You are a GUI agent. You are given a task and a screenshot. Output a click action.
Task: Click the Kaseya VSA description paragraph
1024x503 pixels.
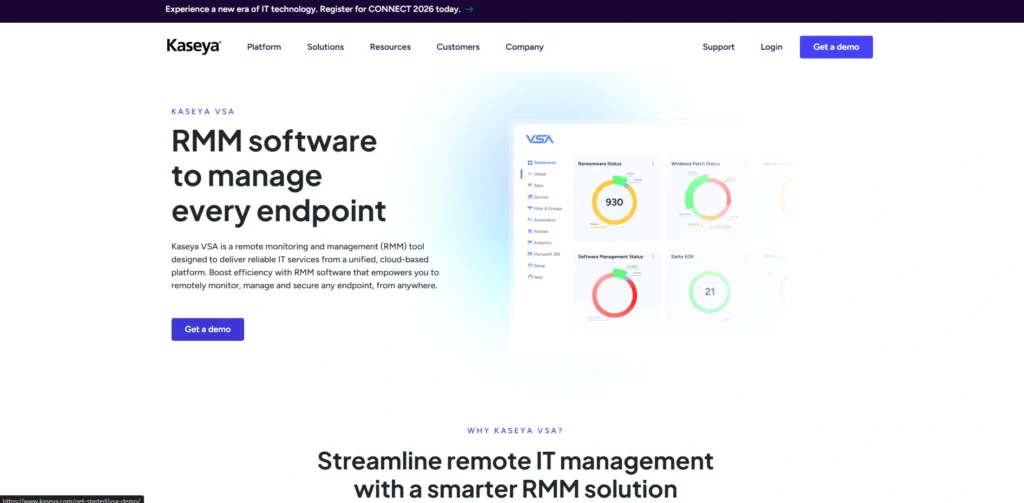(305, 265)
